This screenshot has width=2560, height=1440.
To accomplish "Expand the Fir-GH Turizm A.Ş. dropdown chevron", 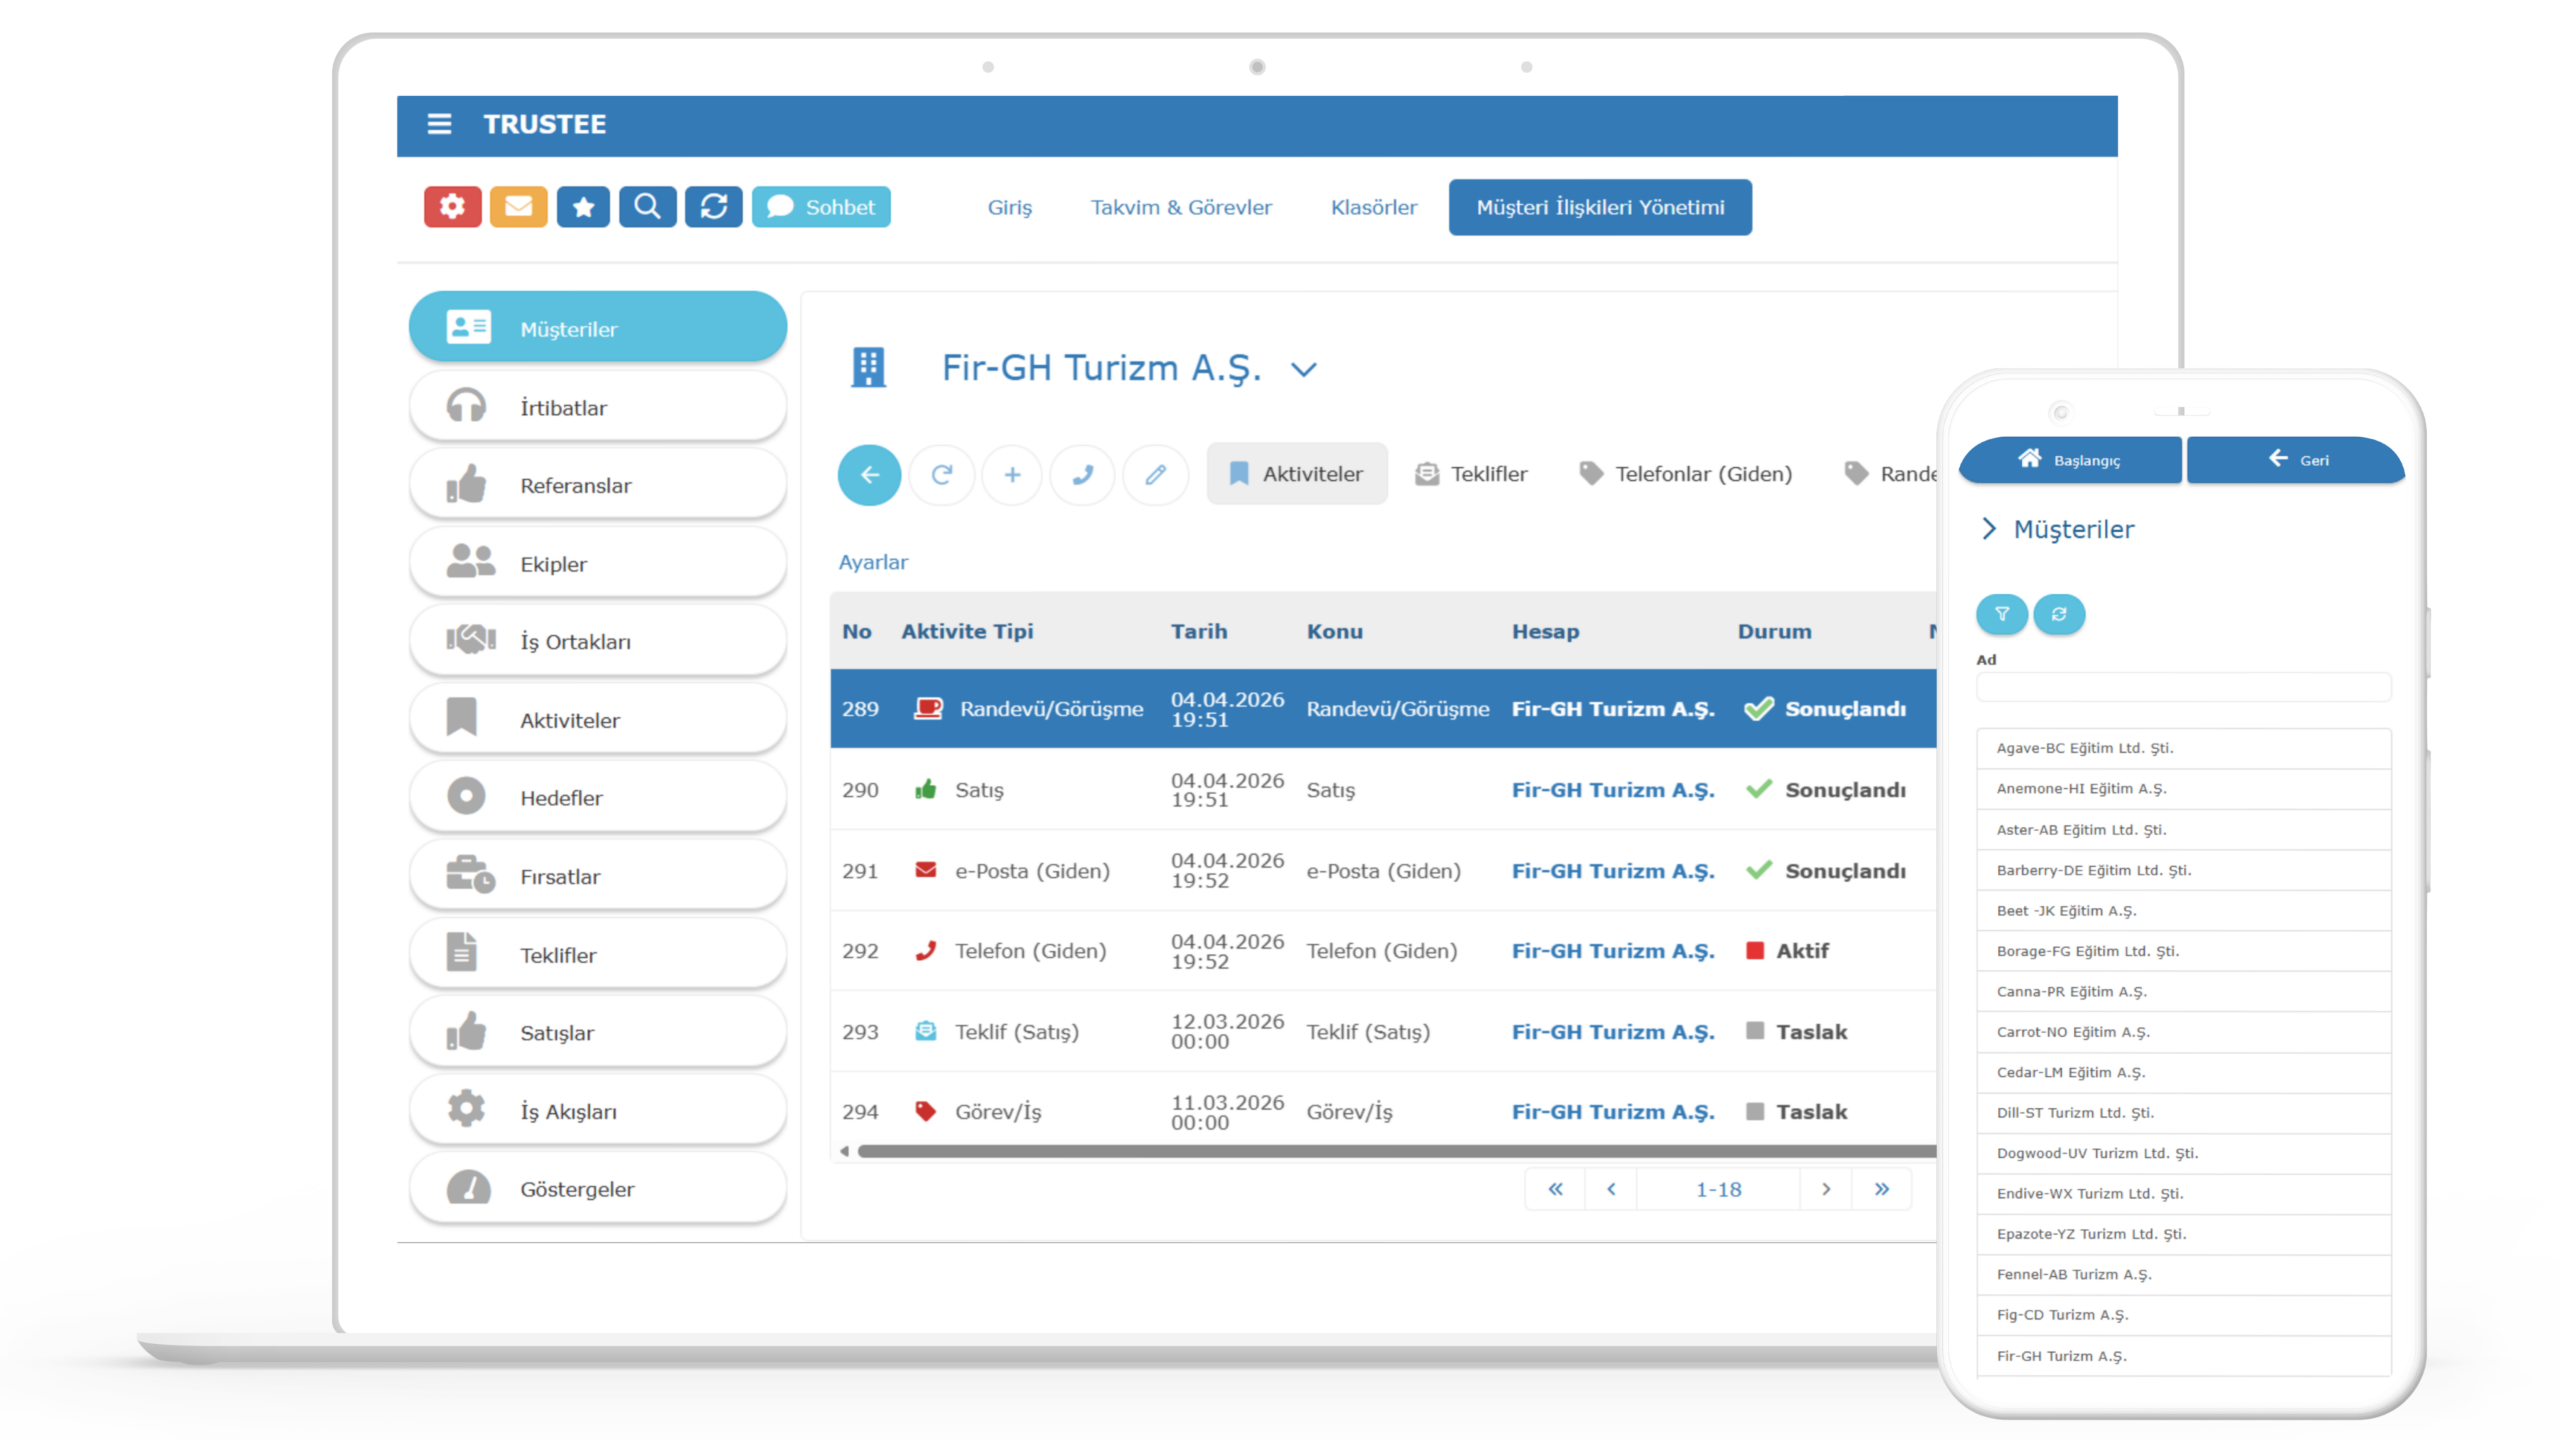I will (x=1303, y=370).
